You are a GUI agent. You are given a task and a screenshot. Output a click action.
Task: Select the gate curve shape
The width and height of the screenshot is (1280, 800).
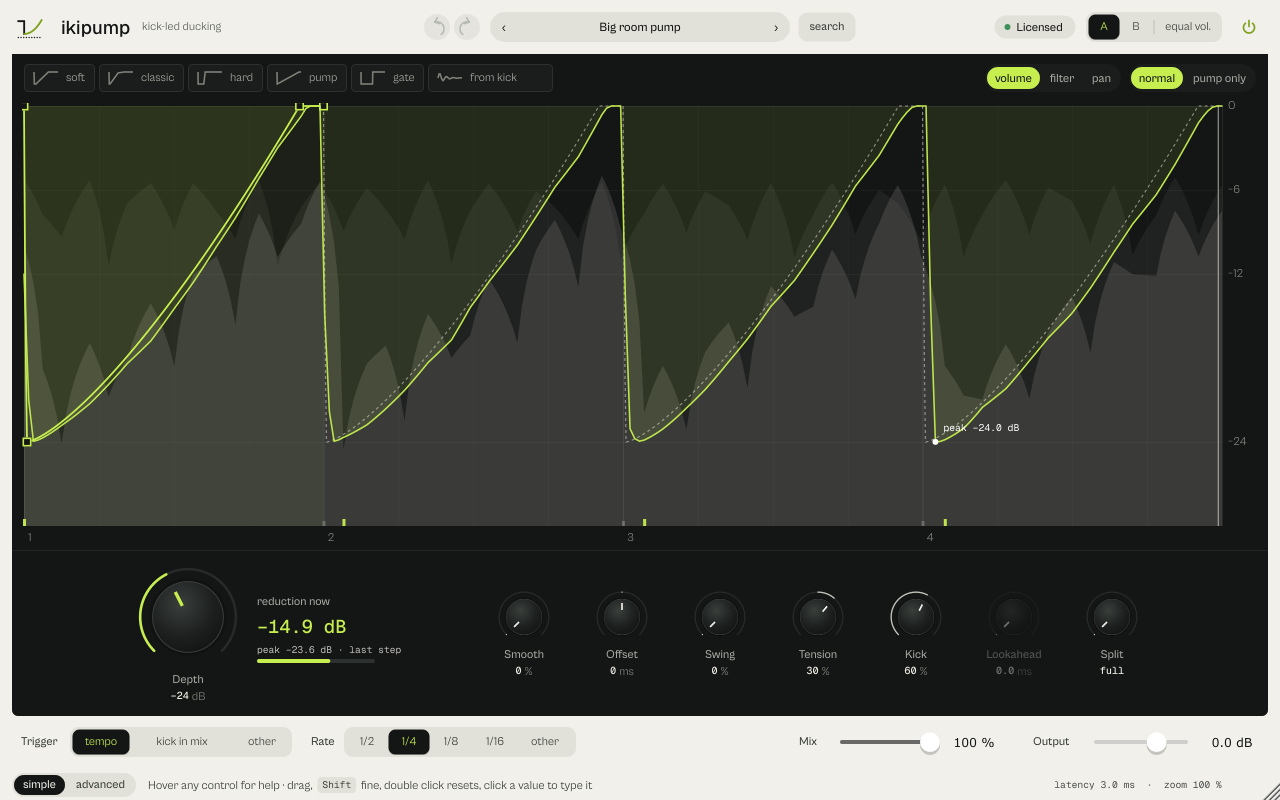pyautogui.click(x=387, y=78)
